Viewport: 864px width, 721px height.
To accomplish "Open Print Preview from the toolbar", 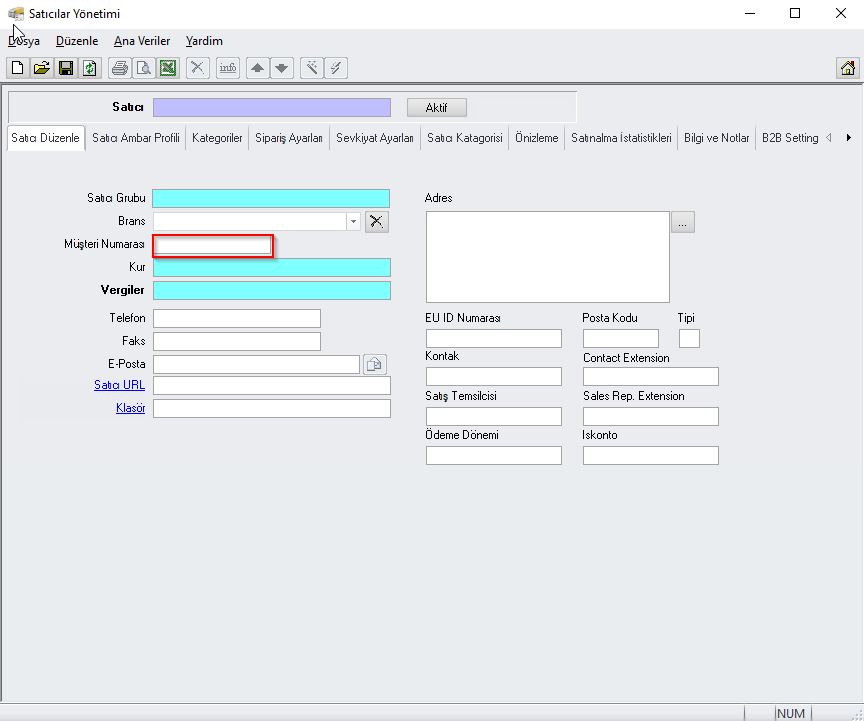I will [x=144, y=68].
